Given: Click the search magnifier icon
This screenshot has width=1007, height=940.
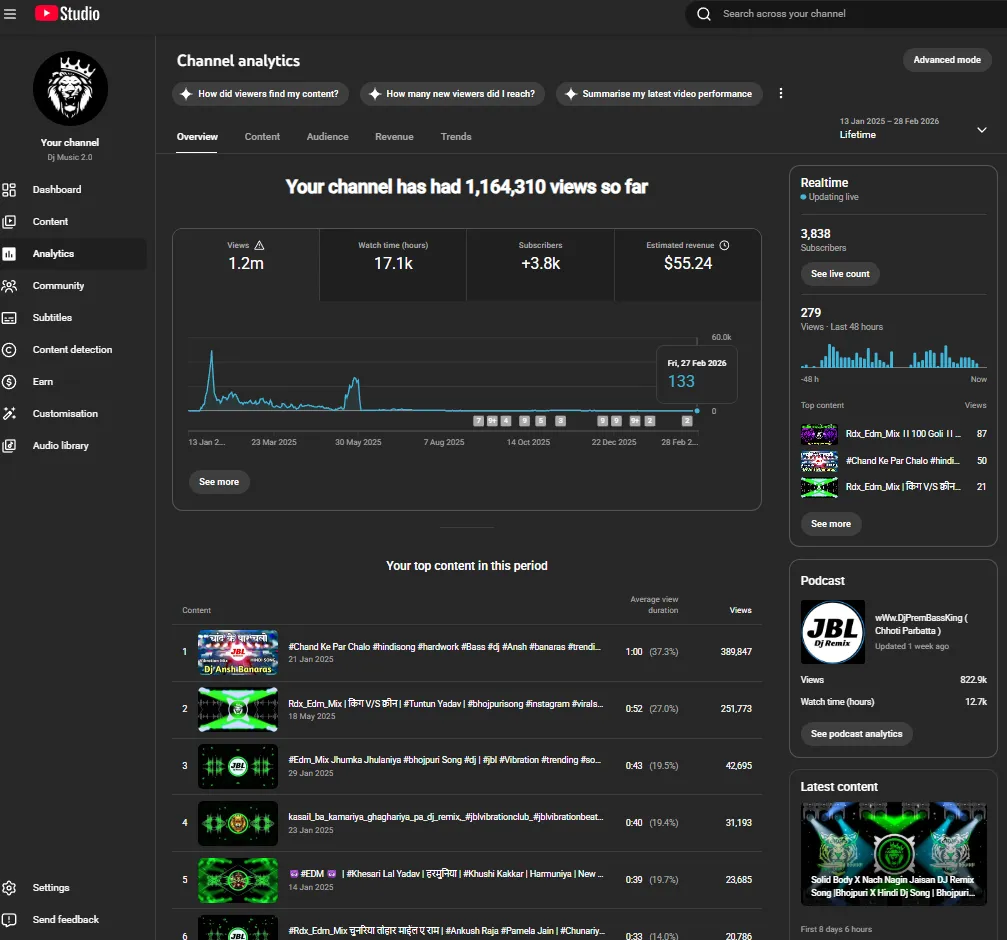Looking at the screenshot, I should pyautogui.click(x=704, y=14).
